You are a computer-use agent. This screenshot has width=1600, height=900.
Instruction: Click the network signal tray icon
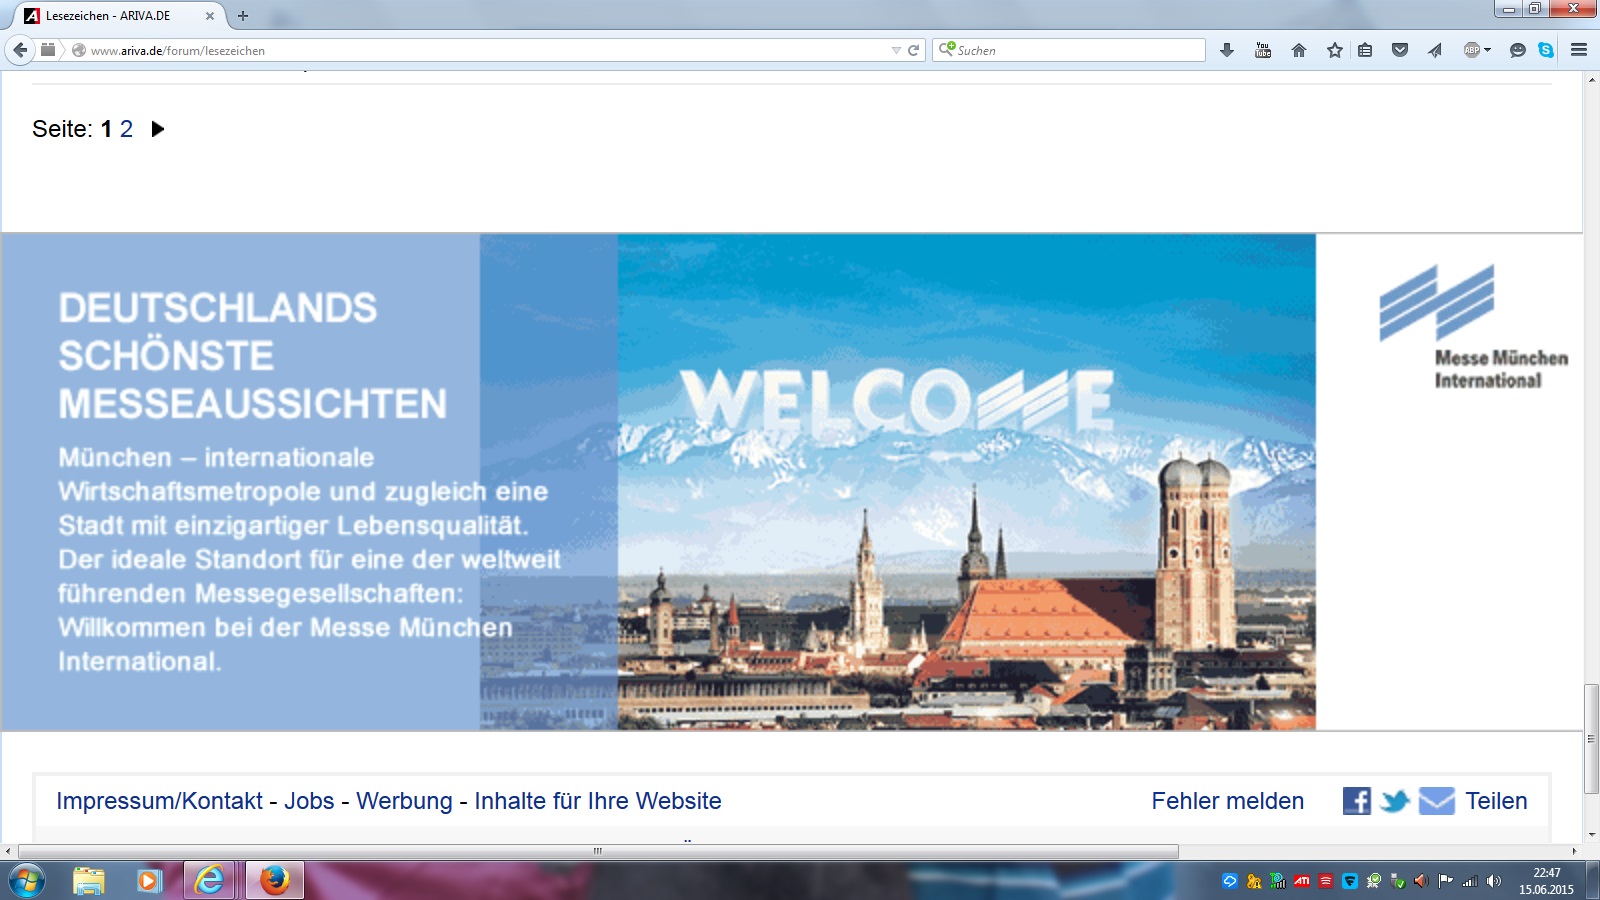[1470, 881]
